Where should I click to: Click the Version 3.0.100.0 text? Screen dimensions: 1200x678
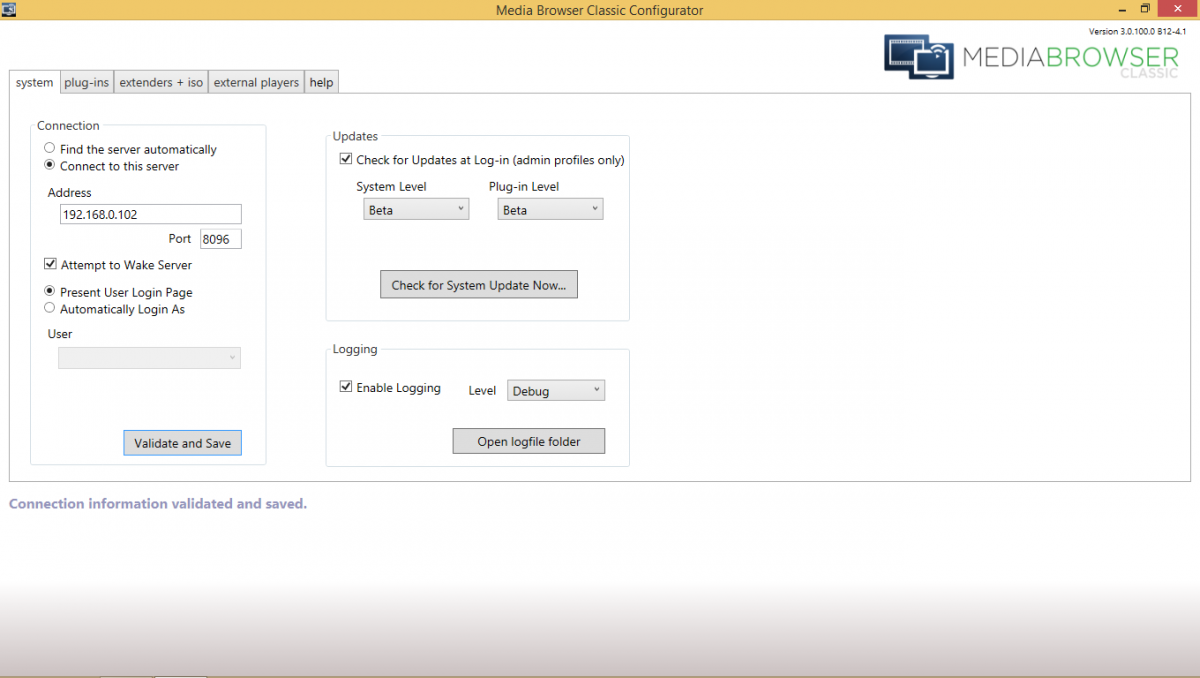coord(1138,32)
